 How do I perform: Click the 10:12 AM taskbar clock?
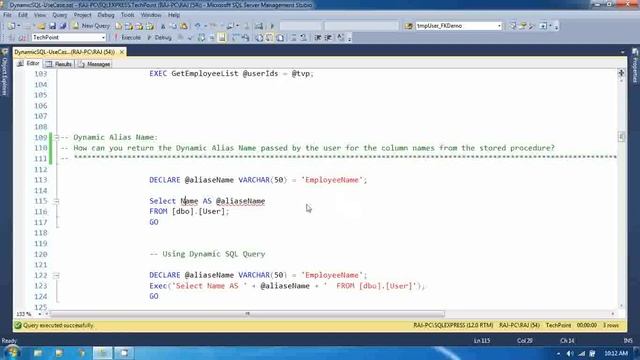[x=616, y=353]
